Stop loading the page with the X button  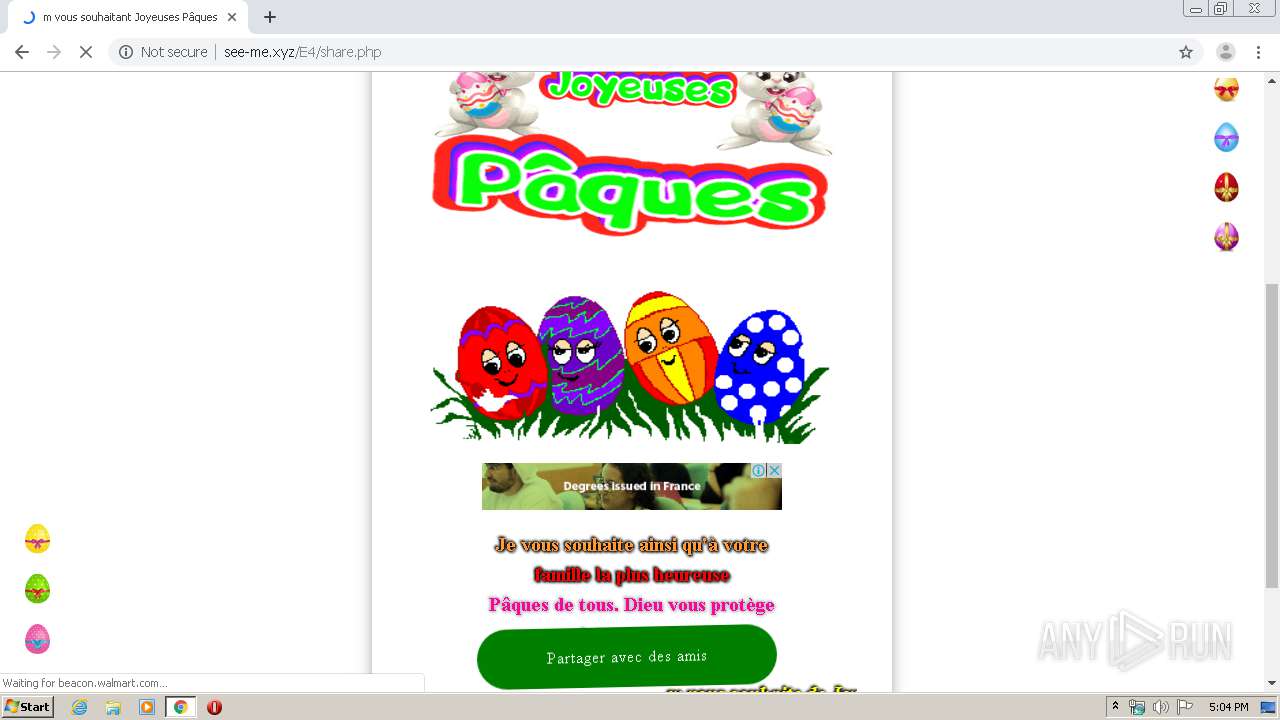tap(86, 52)
